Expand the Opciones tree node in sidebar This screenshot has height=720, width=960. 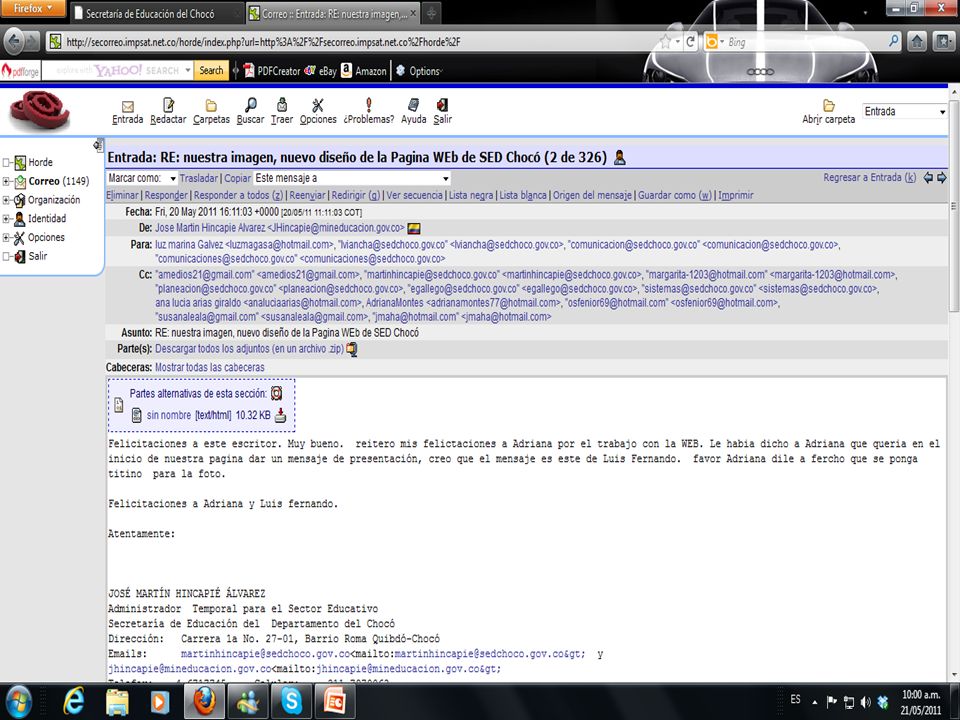coord(6,238)
